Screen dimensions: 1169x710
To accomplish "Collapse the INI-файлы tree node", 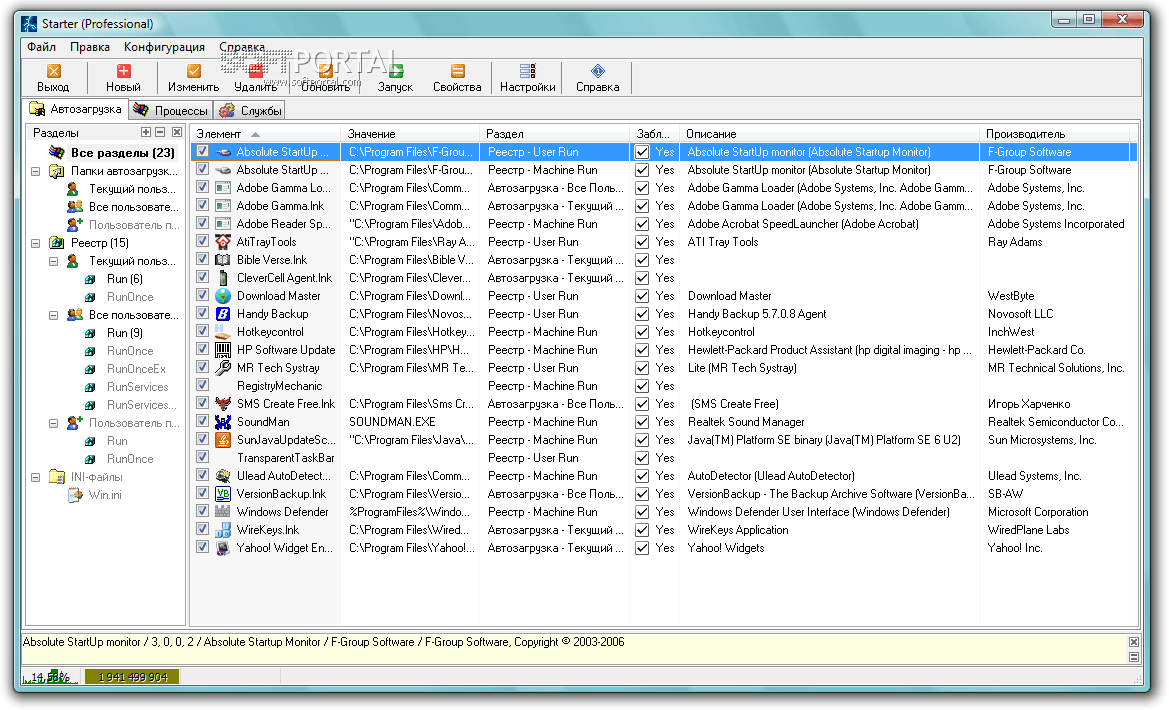I will pos(36,477).
